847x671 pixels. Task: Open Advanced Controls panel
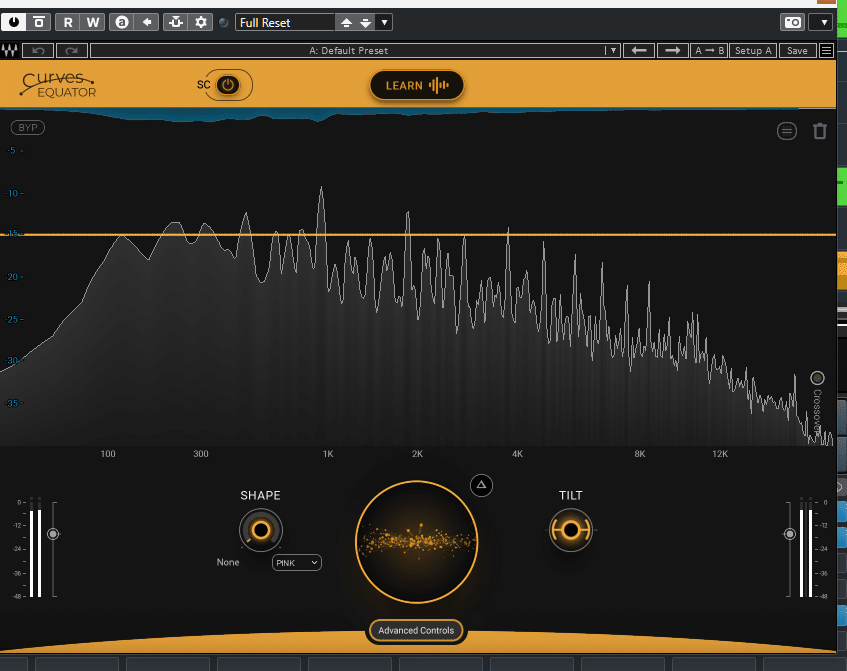(416, 630)
